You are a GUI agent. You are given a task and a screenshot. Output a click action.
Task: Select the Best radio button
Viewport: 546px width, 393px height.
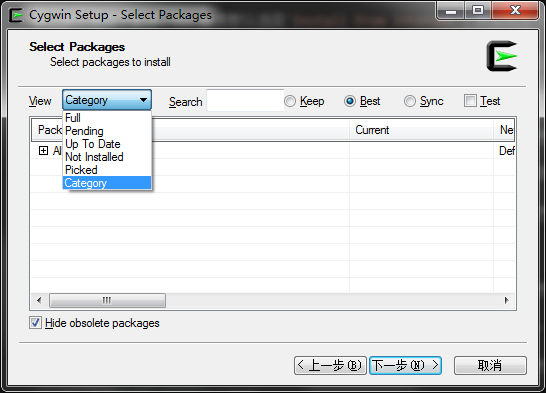pos(350,101)
